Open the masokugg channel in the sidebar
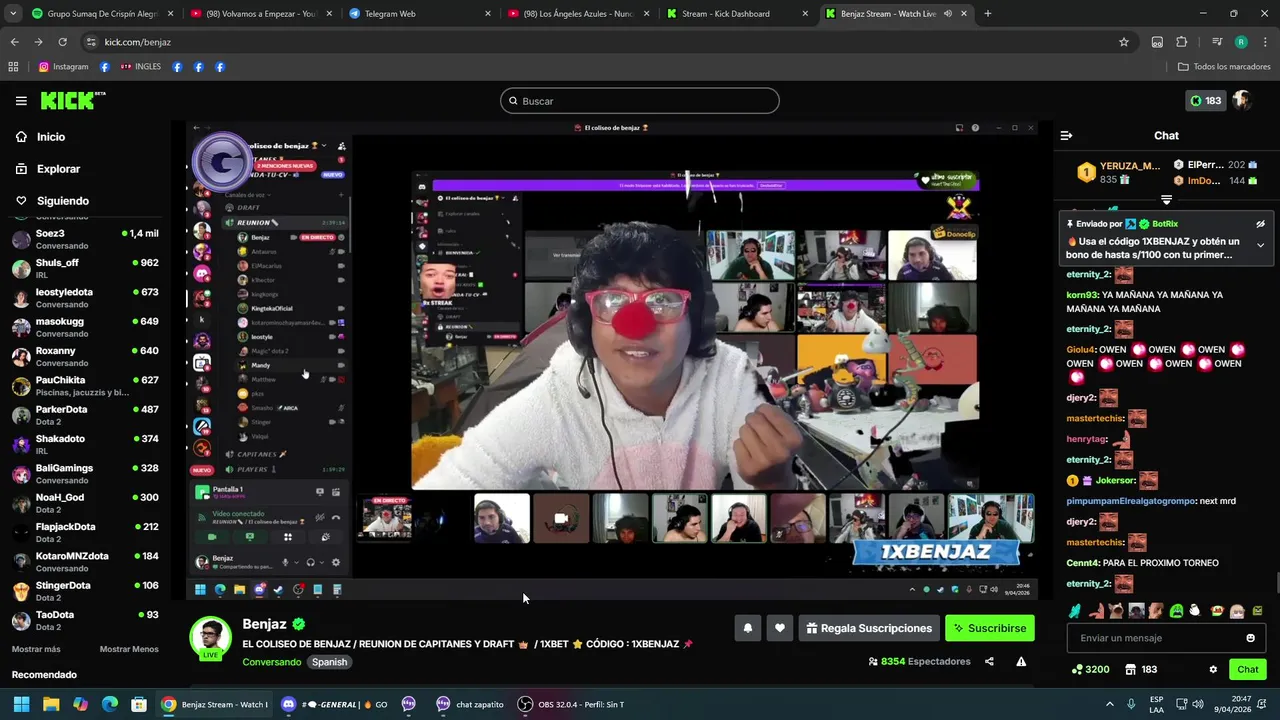Image resolution: width=1280 pixels, height=720 pixels. [85, 327]
